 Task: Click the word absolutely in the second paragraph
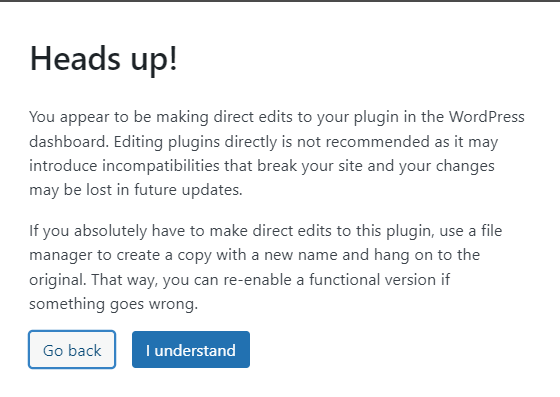point(111,231)
